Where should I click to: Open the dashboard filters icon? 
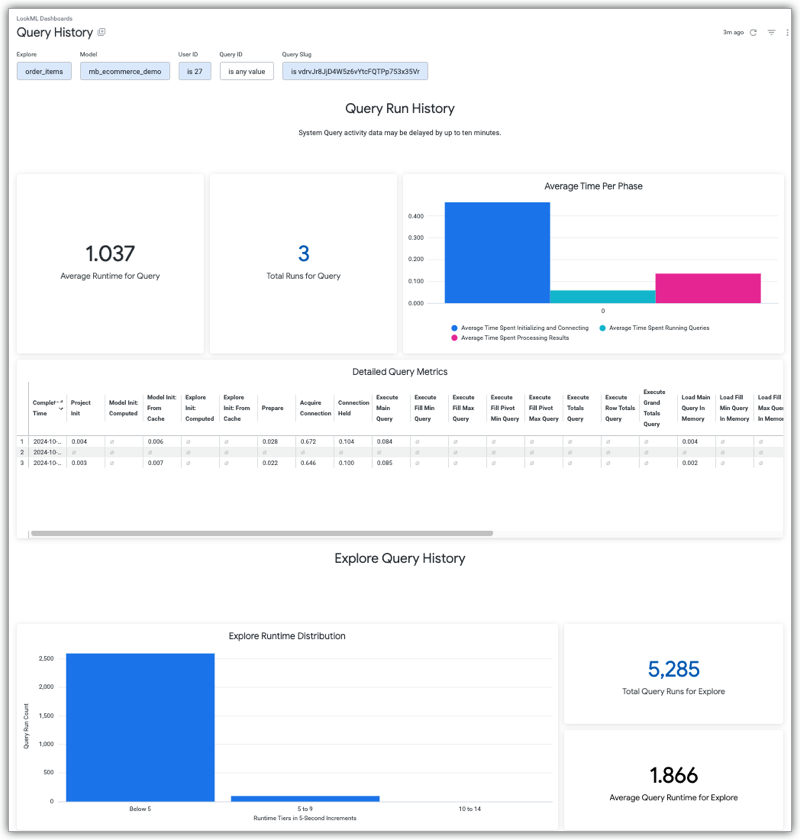tap(771, 33)
